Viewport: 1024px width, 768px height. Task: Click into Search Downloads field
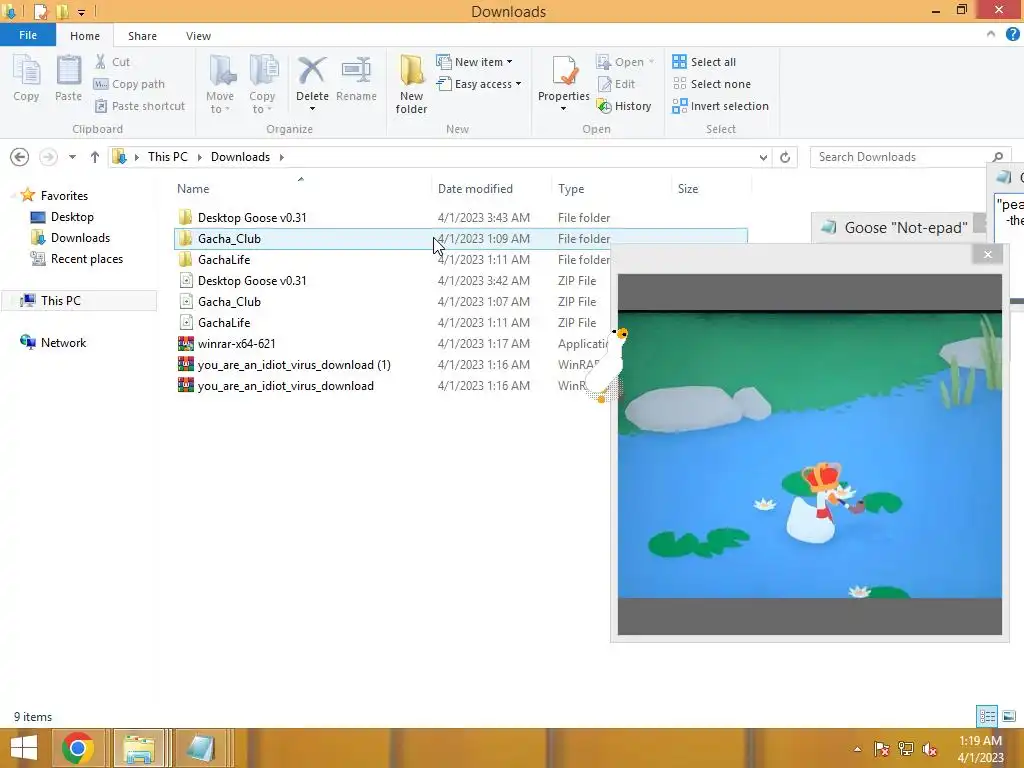901,157
